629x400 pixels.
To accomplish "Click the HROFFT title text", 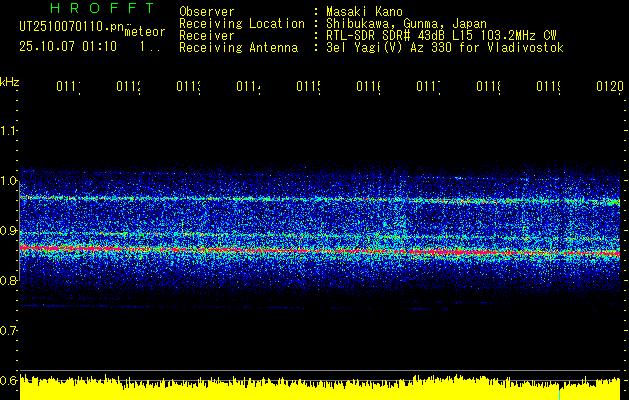I will tap(102, 8).
